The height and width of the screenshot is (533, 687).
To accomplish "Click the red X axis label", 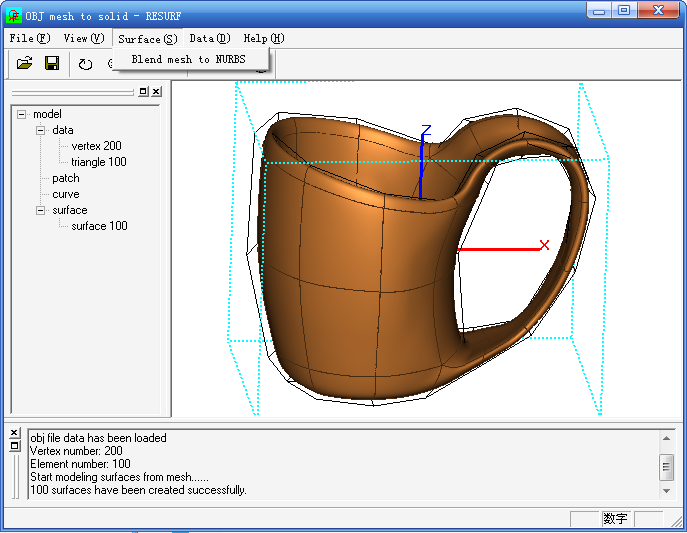I will (544, 245).
